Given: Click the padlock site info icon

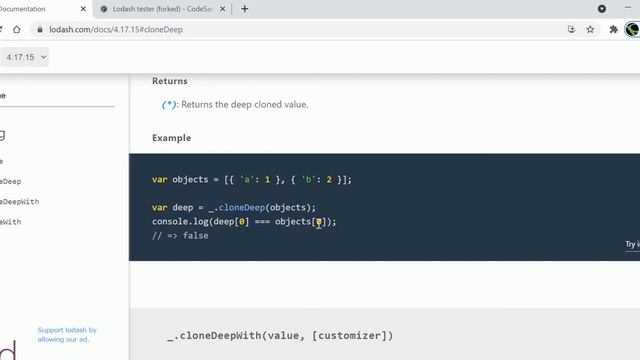Looking at the screenshot, I should [x=40, y=29].
